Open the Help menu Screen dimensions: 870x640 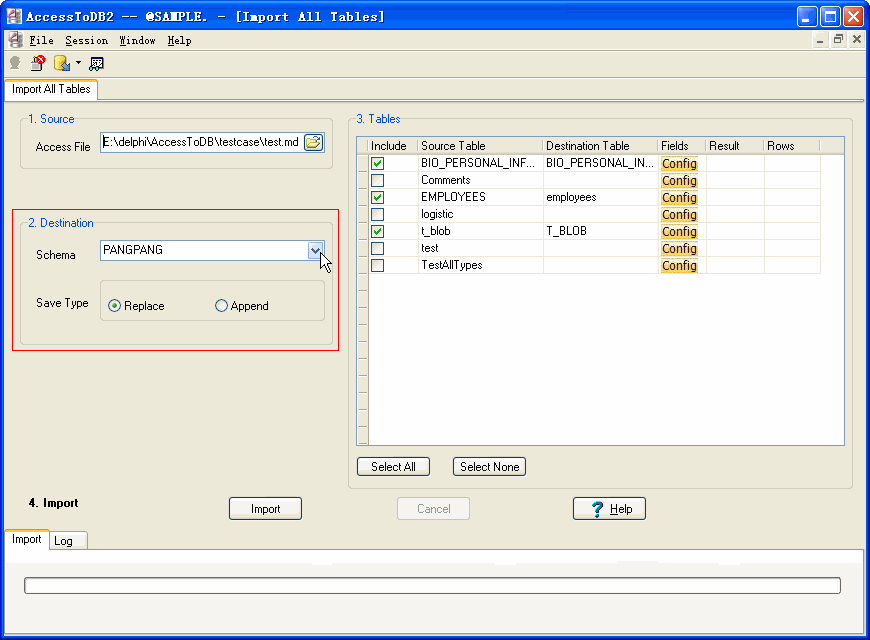(179, 41)
